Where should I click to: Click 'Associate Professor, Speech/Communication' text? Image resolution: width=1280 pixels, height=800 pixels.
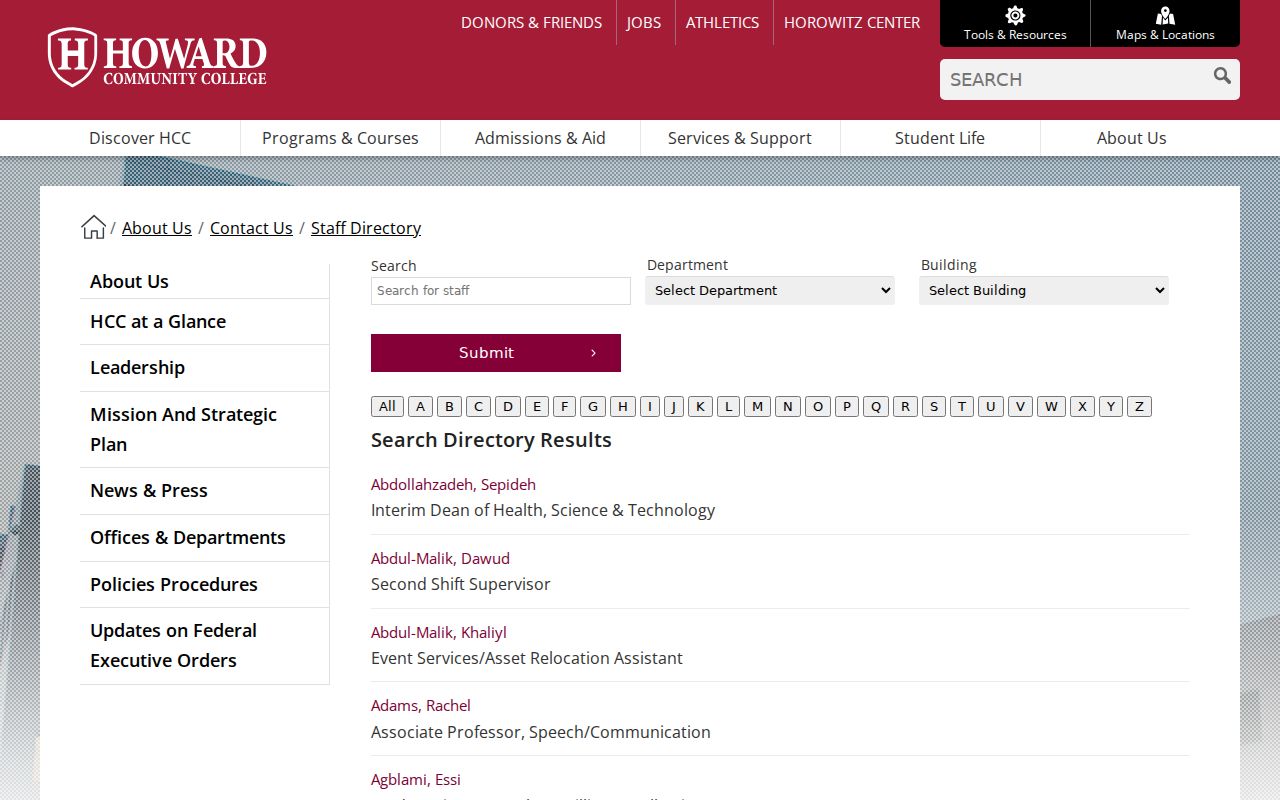pos(541,732)
